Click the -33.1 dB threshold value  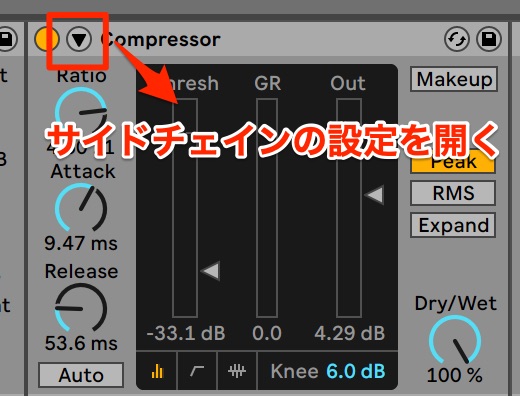pos(186,333)
